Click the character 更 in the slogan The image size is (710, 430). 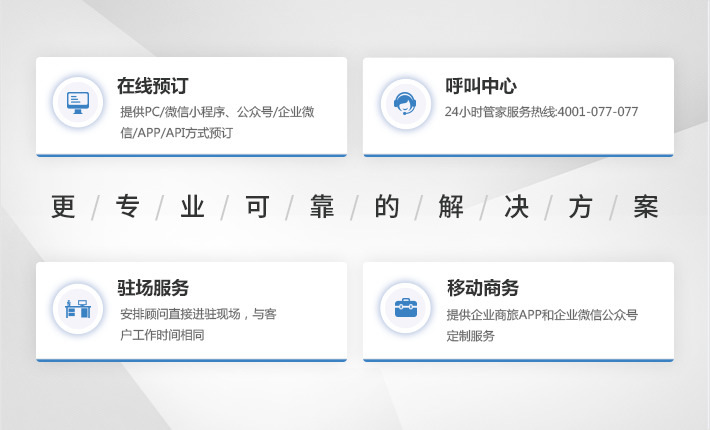point(63,206)
